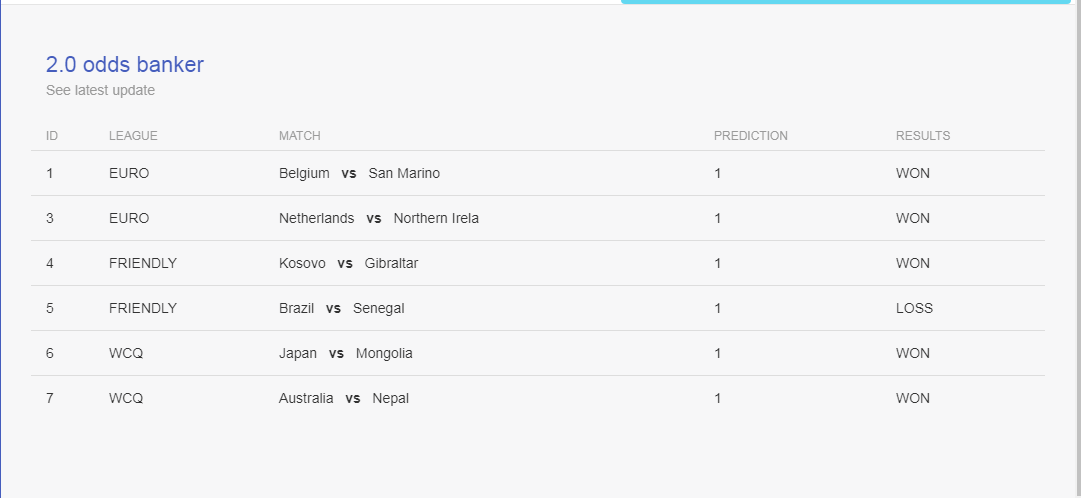Click the LOSS result for Brazil match

point(914,308)
